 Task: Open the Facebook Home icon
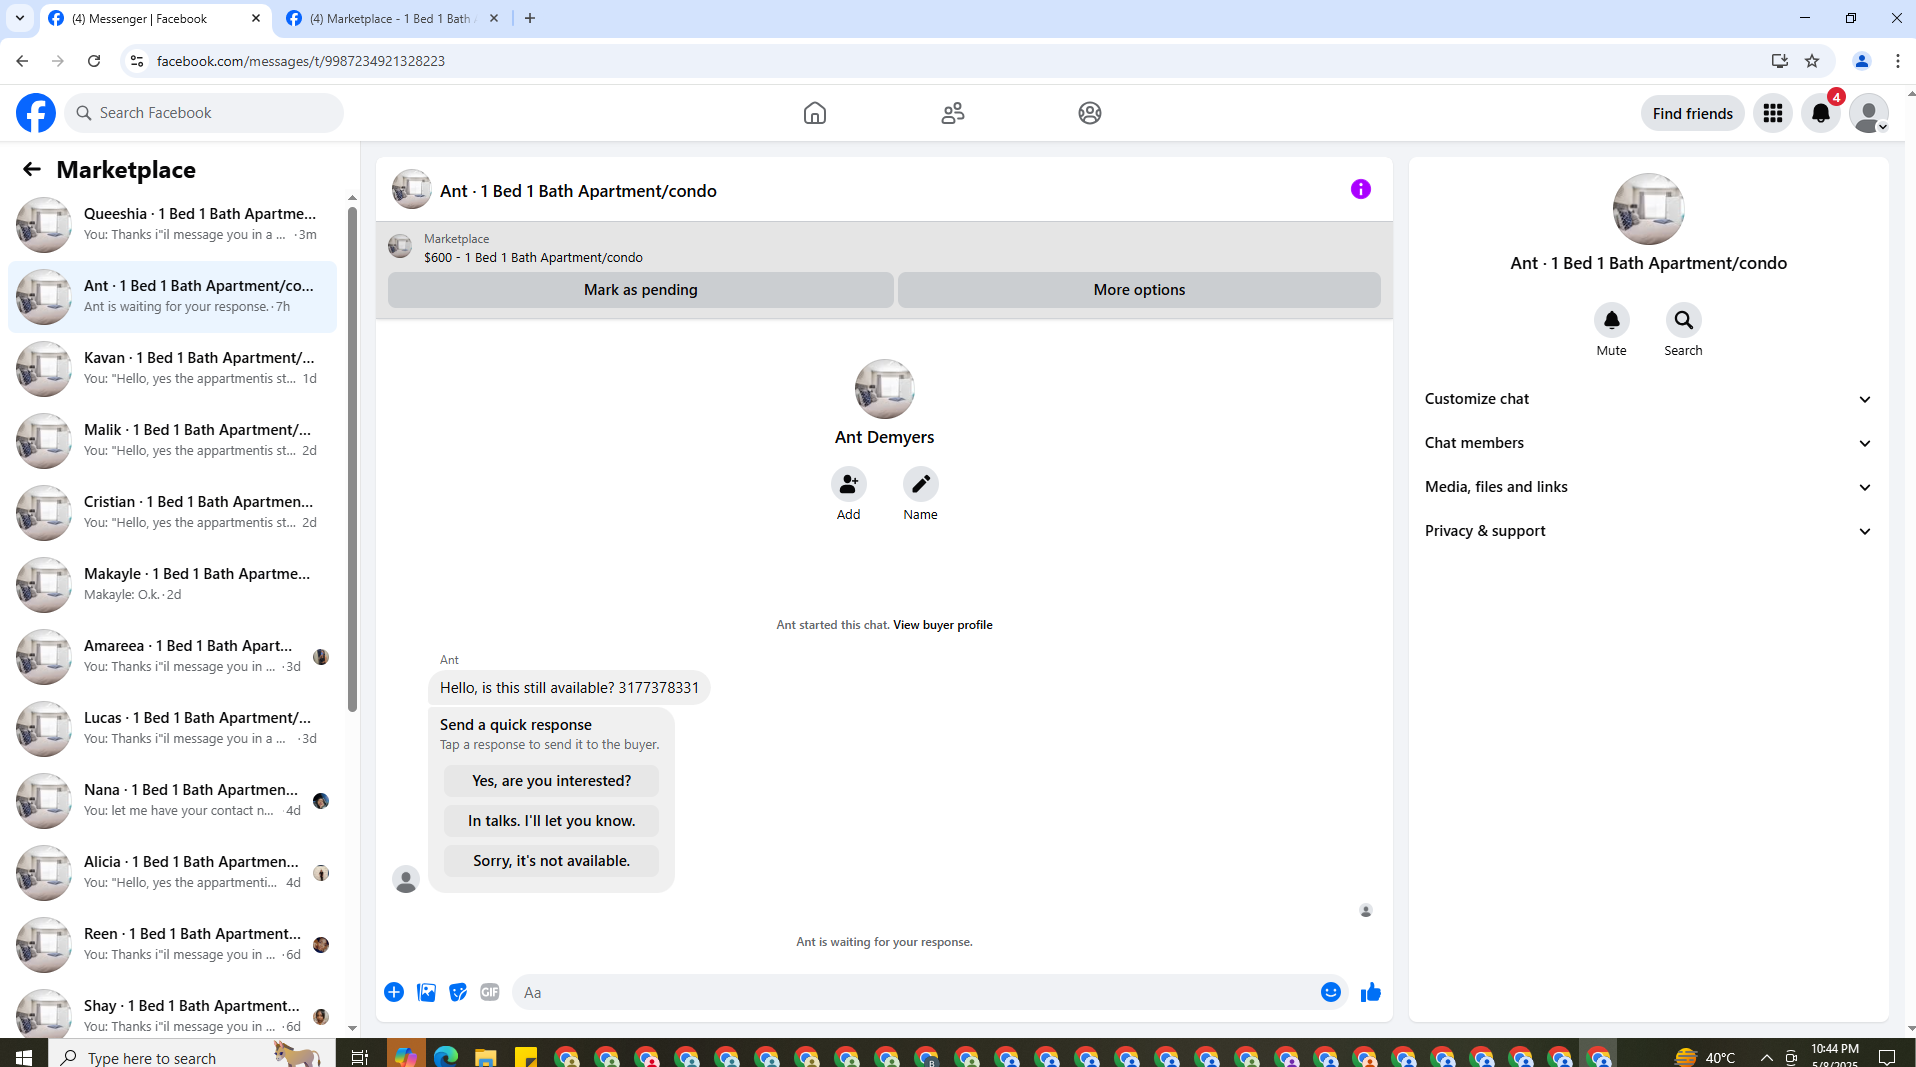click(x=815, y=113)
